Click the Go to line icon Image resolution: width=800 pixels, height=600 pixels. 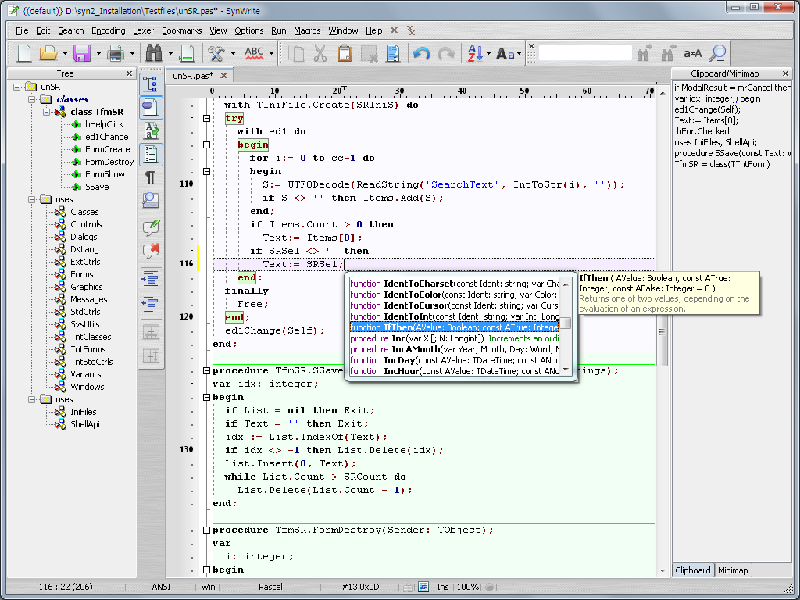click(x=187, y=53)
